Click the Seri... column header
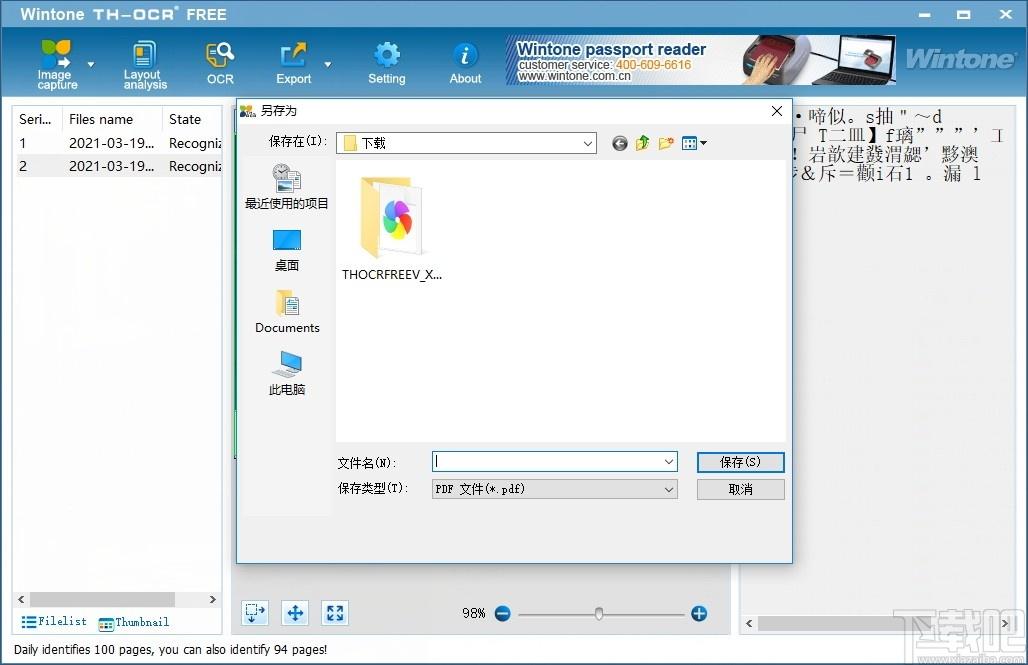This screenshot has width=1028, height=665. click(x=39, y=119)
